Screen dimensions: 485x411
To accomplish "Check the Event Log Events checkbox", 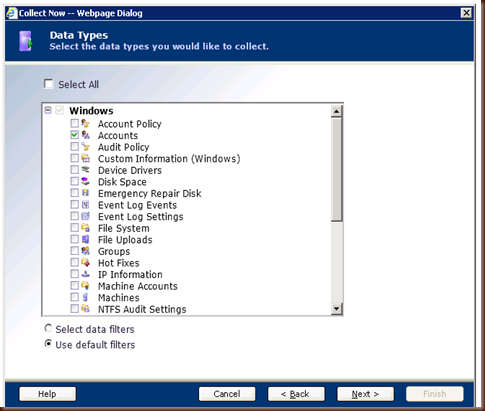I will pos(75,204).
